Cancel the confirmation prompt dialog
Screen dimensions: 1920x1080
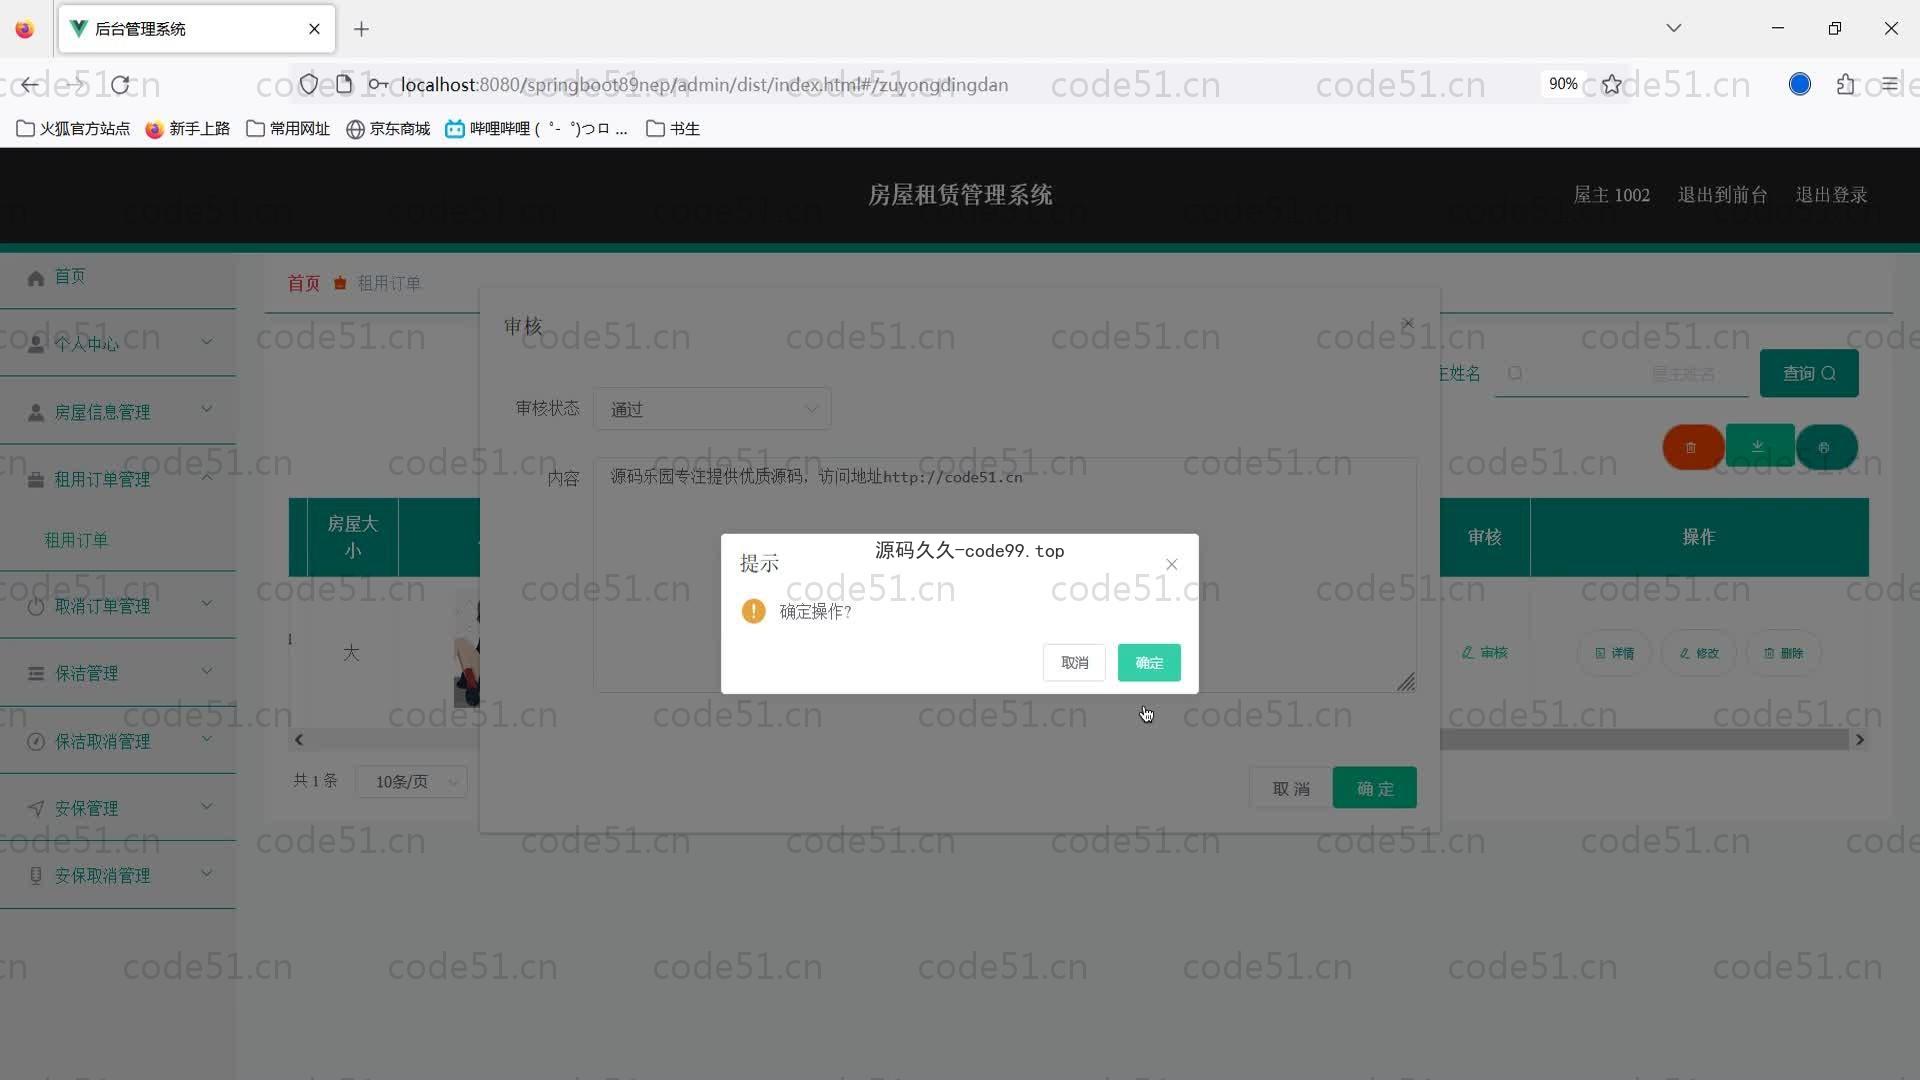(1074, 663)
